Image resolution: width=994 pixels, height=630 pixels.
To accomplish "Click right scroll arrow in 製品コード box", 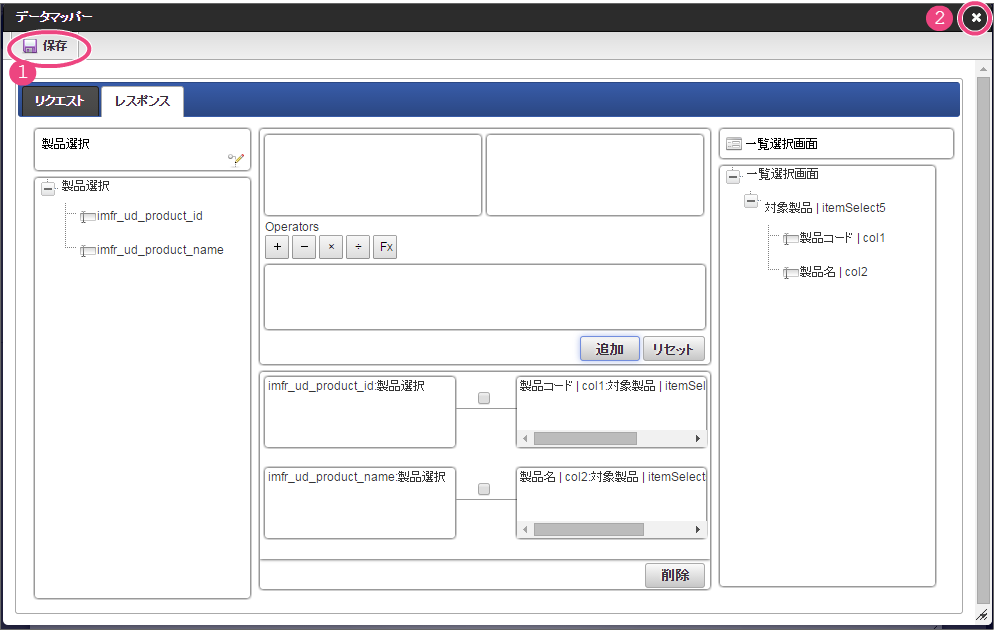I will [x=697, y=439].
